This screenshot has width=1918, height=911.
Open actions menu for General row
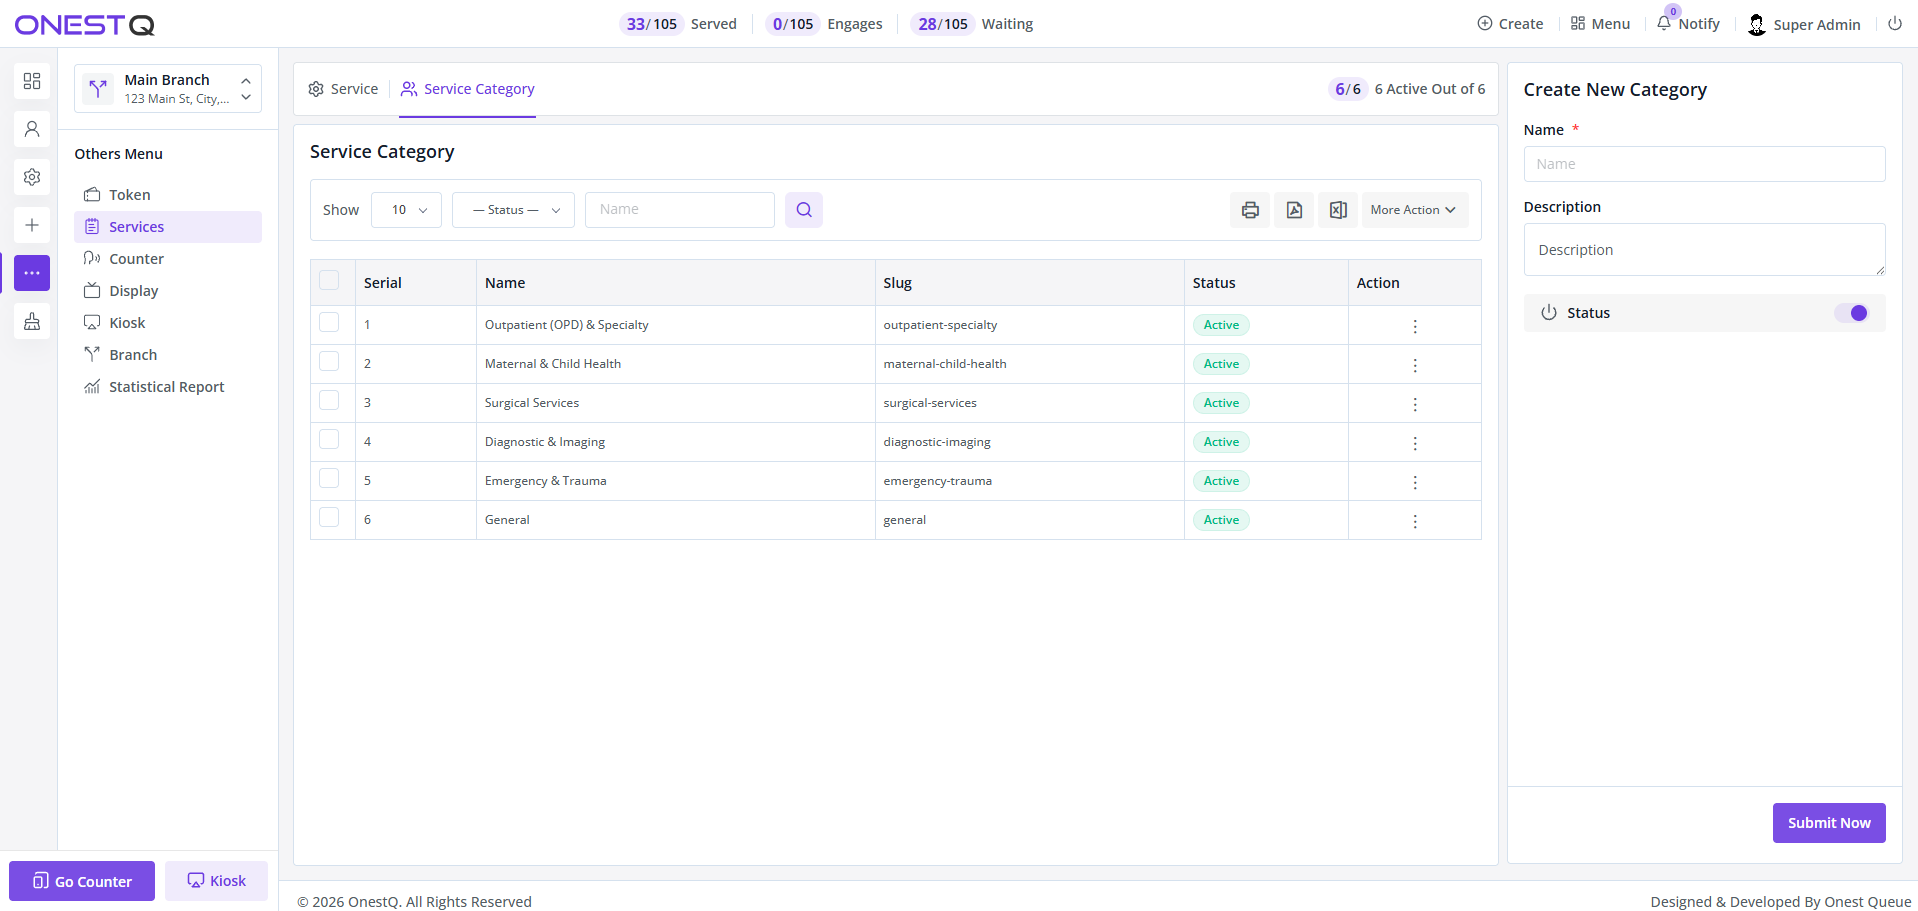point(1415,521)
